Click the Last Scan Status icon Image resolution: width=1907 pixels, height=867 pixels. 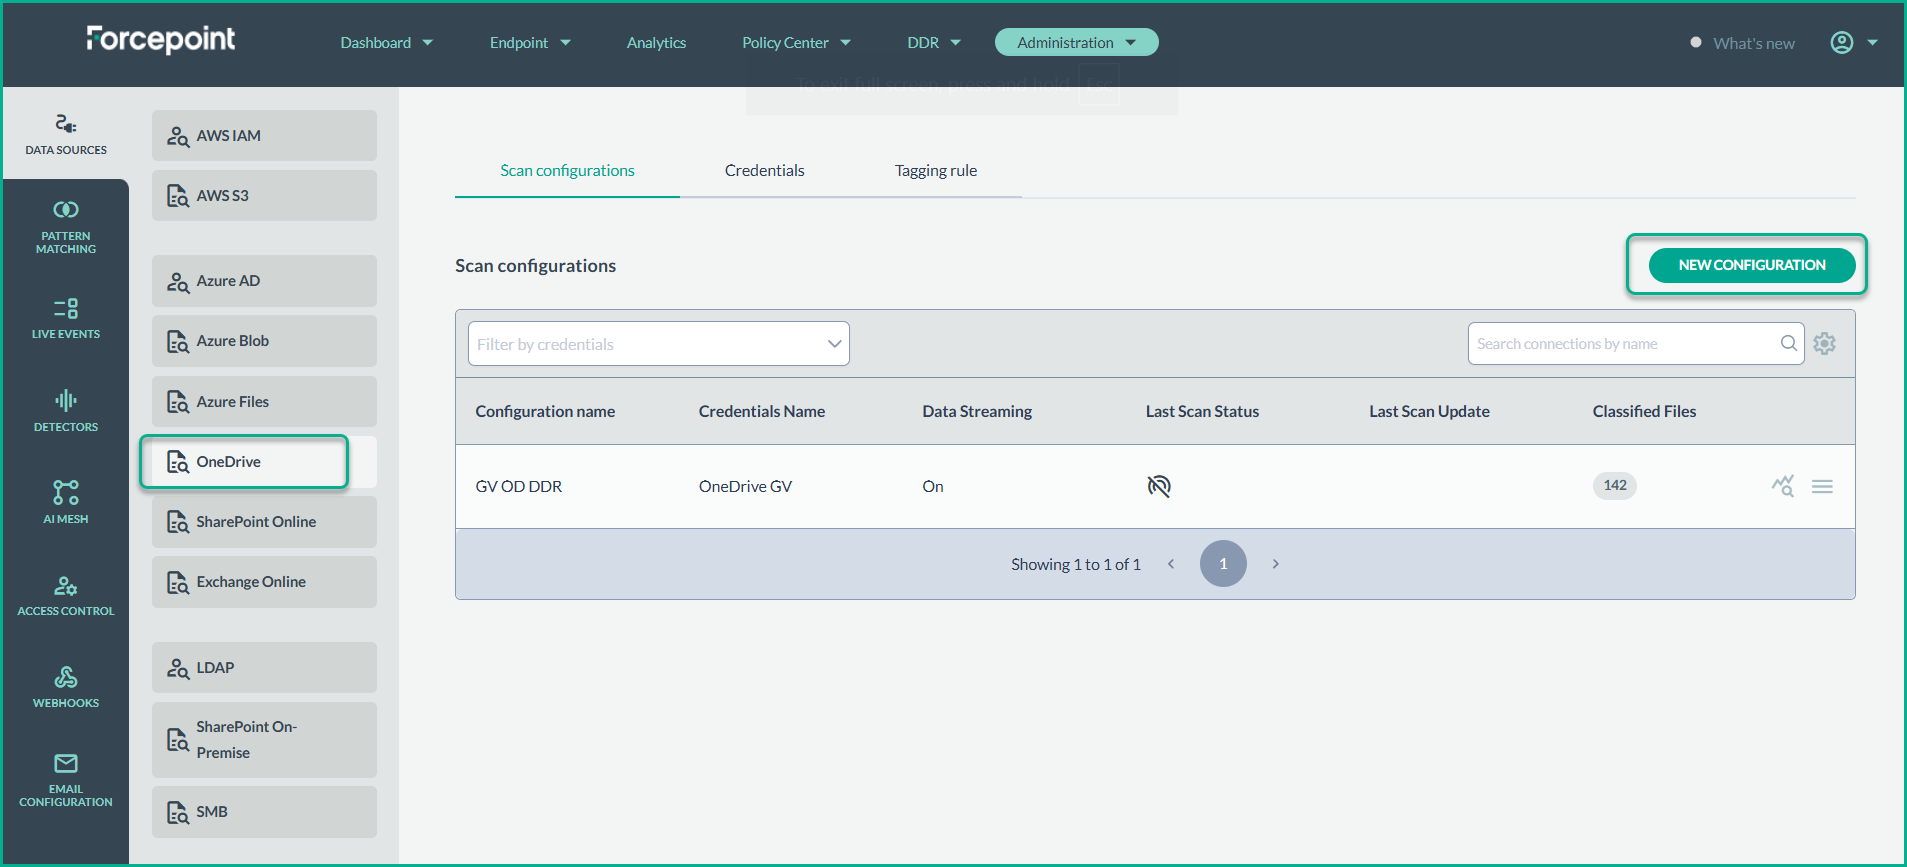pos(1158,486)
